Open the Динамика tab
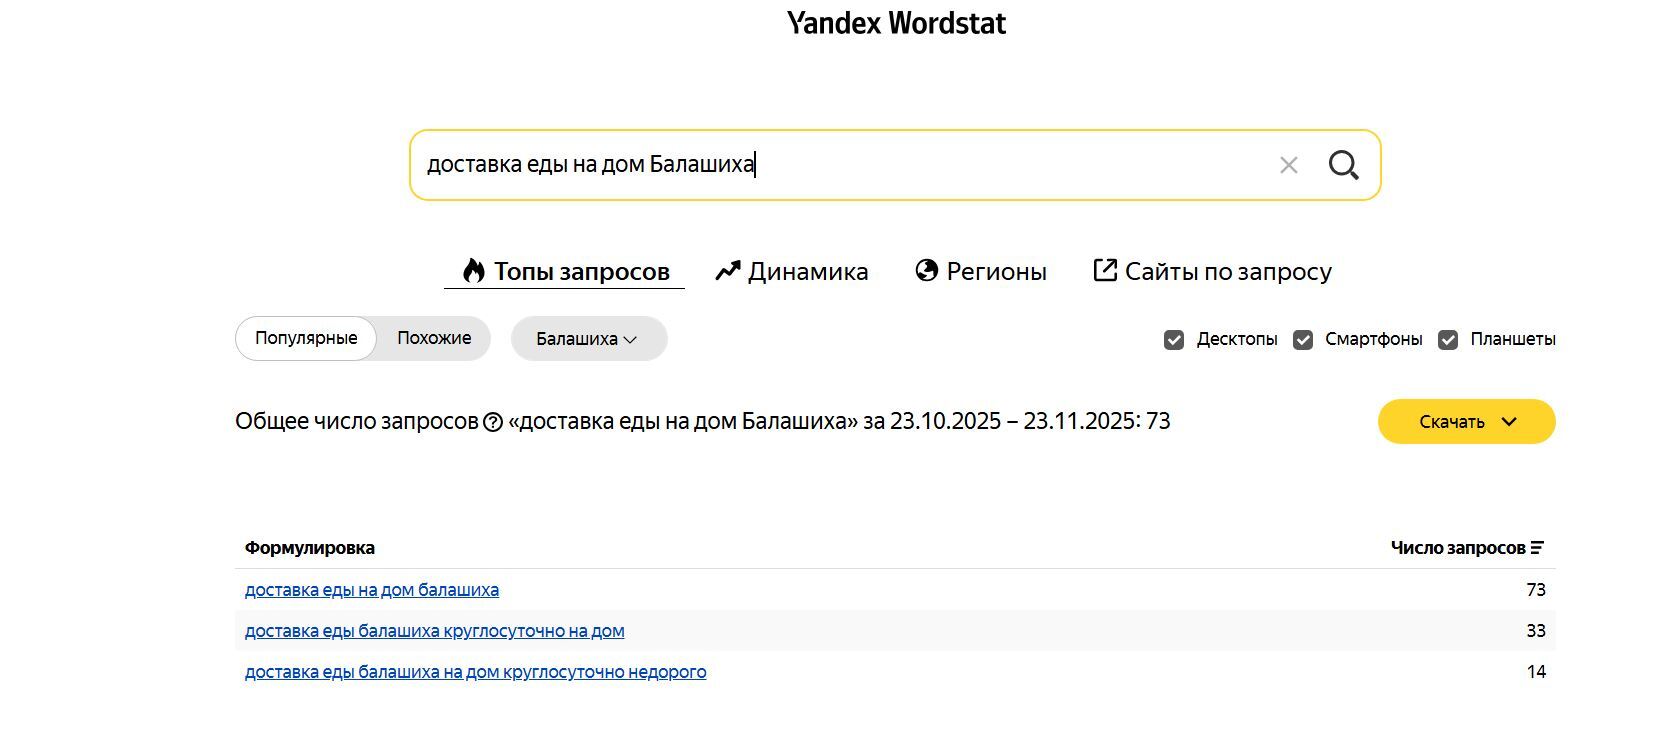The image size is (1654, 751). (x=807, y=271)
